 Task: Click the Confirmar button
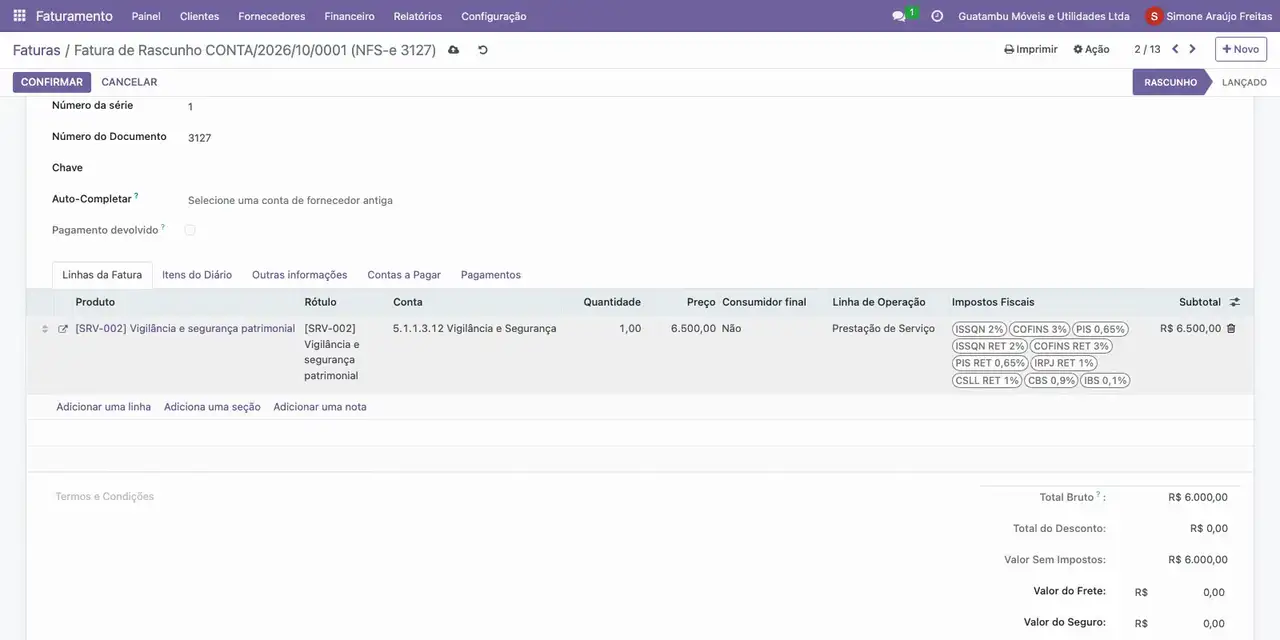52,82
